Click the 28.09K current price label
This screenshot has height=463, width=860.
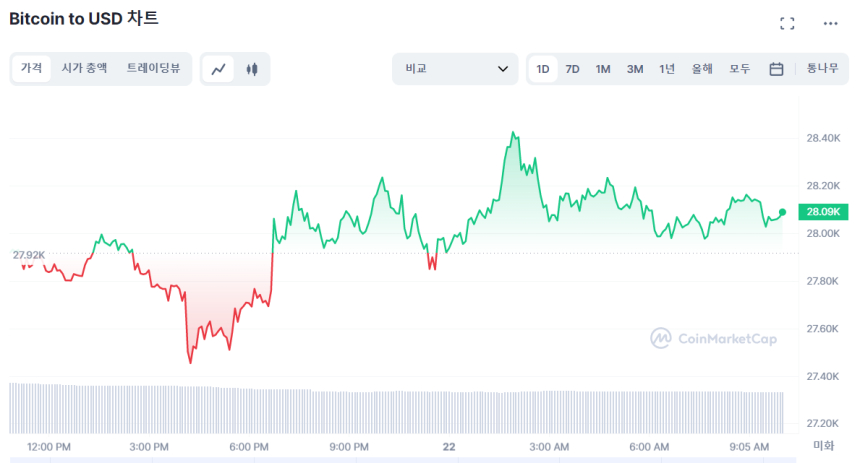(825, 212)
